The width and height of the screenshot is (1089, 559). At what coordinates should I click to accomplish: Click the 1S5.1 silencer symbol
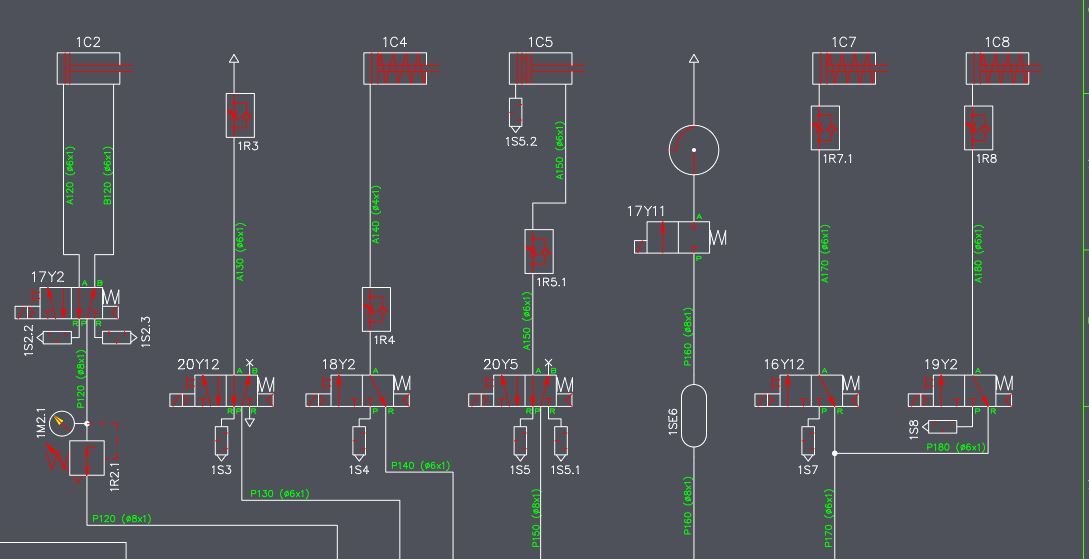[561, 443]
